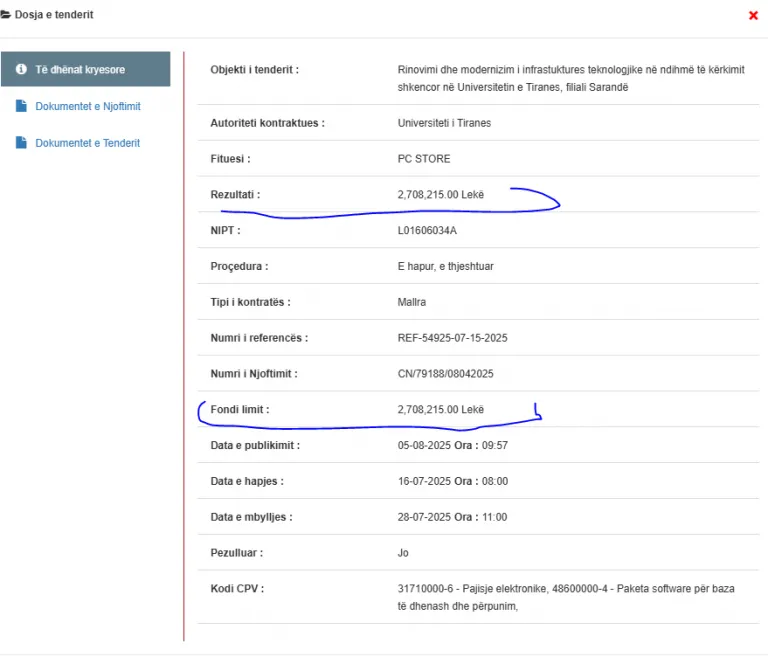Click the notification number CN/79188/08042025
This screenshot has width=768, height=657.
point(445,374)
